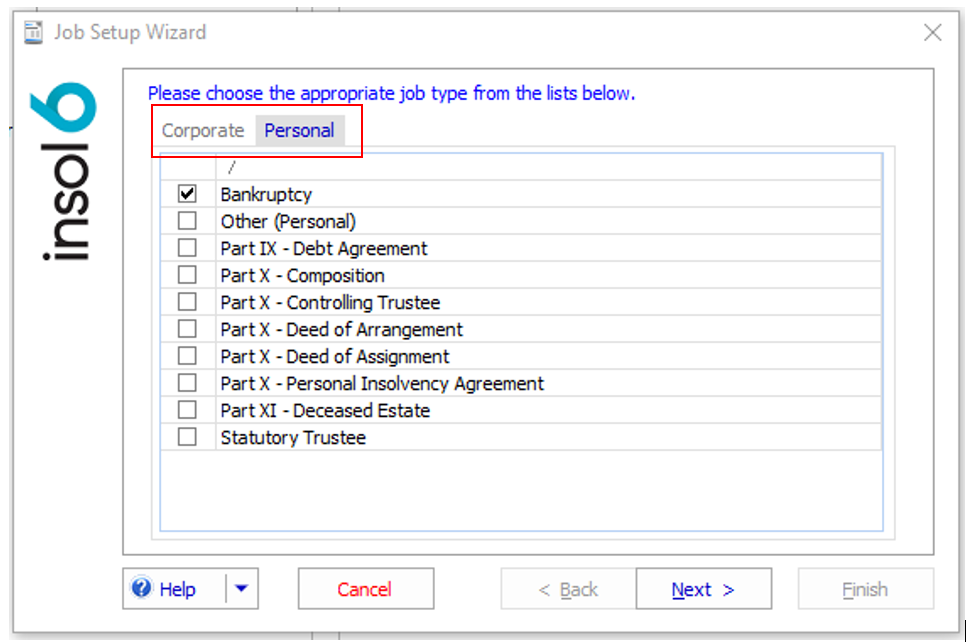Enable Part X - Personal Insolvency Agreement
The image size is (966, 642).
pyautogui.click(x=187, y=383)
